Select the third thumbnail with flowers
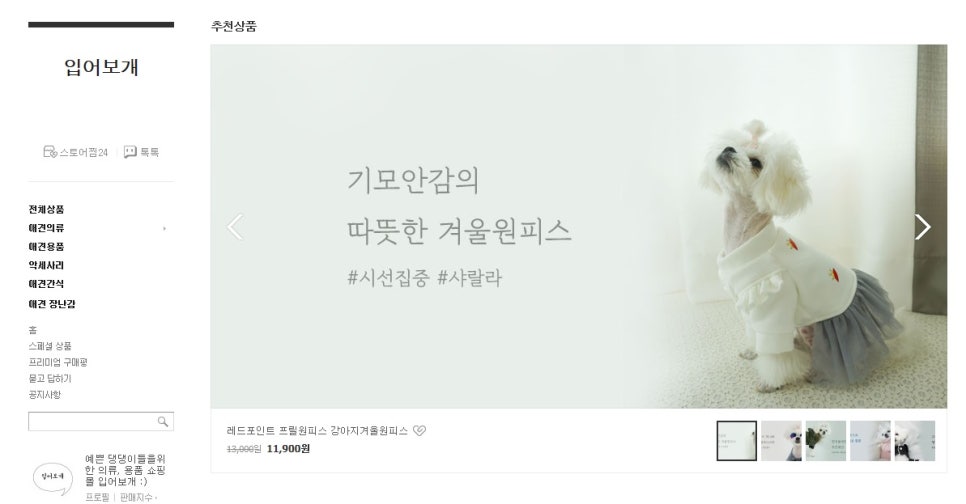The height and width of the screenshot is (504, 966). click(826, 441)
